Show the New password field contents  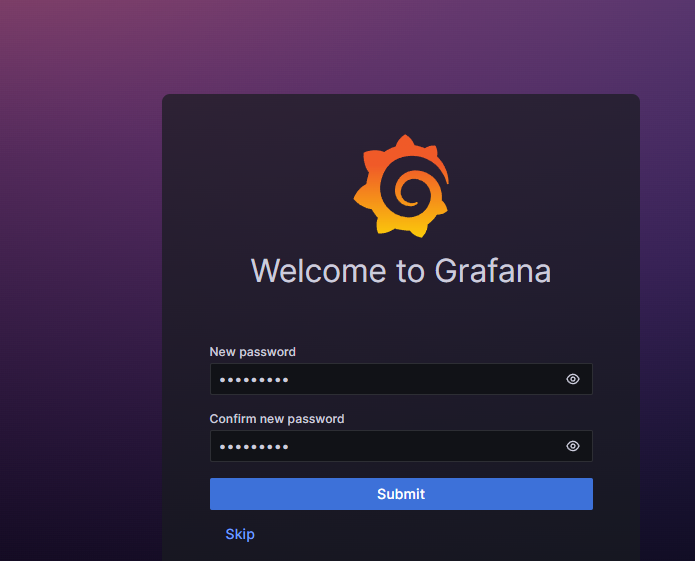point(573,379)
